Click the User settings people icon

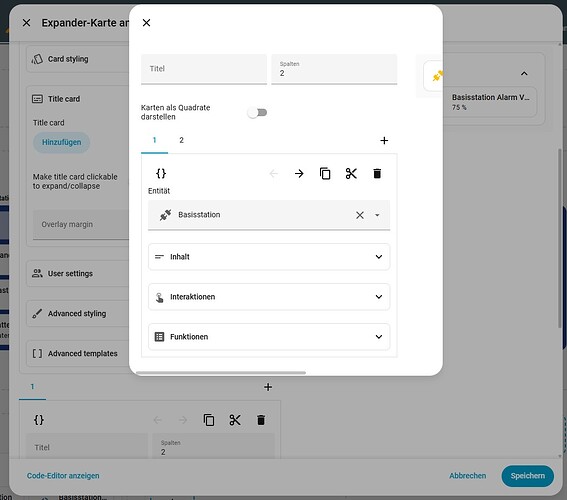[x=37, y=273]
